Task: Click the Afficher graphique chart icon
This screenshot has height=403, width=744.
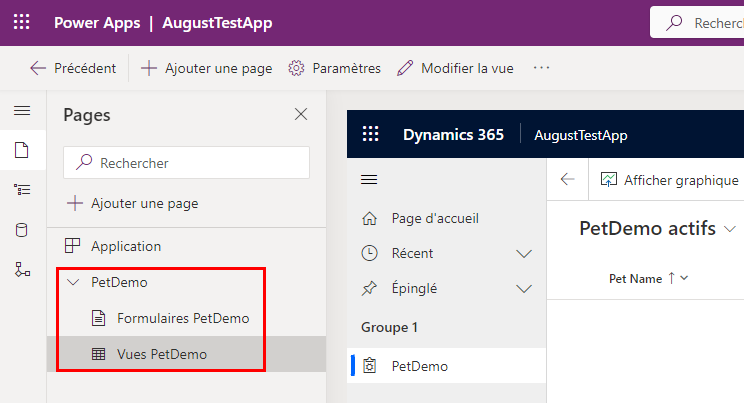Action: click(608, 179)
